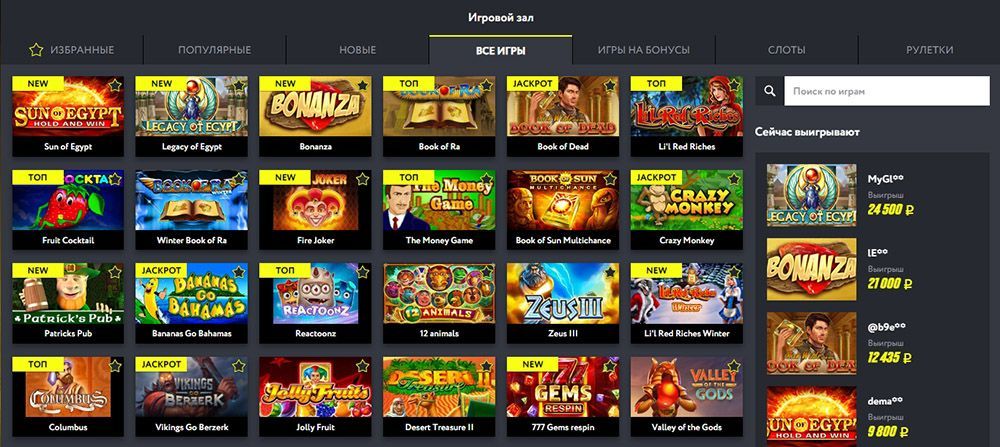The height and width of the screenshot is (447, 1000).
Task: Click star on Patricks Pub tile
Action: [115, 272]
